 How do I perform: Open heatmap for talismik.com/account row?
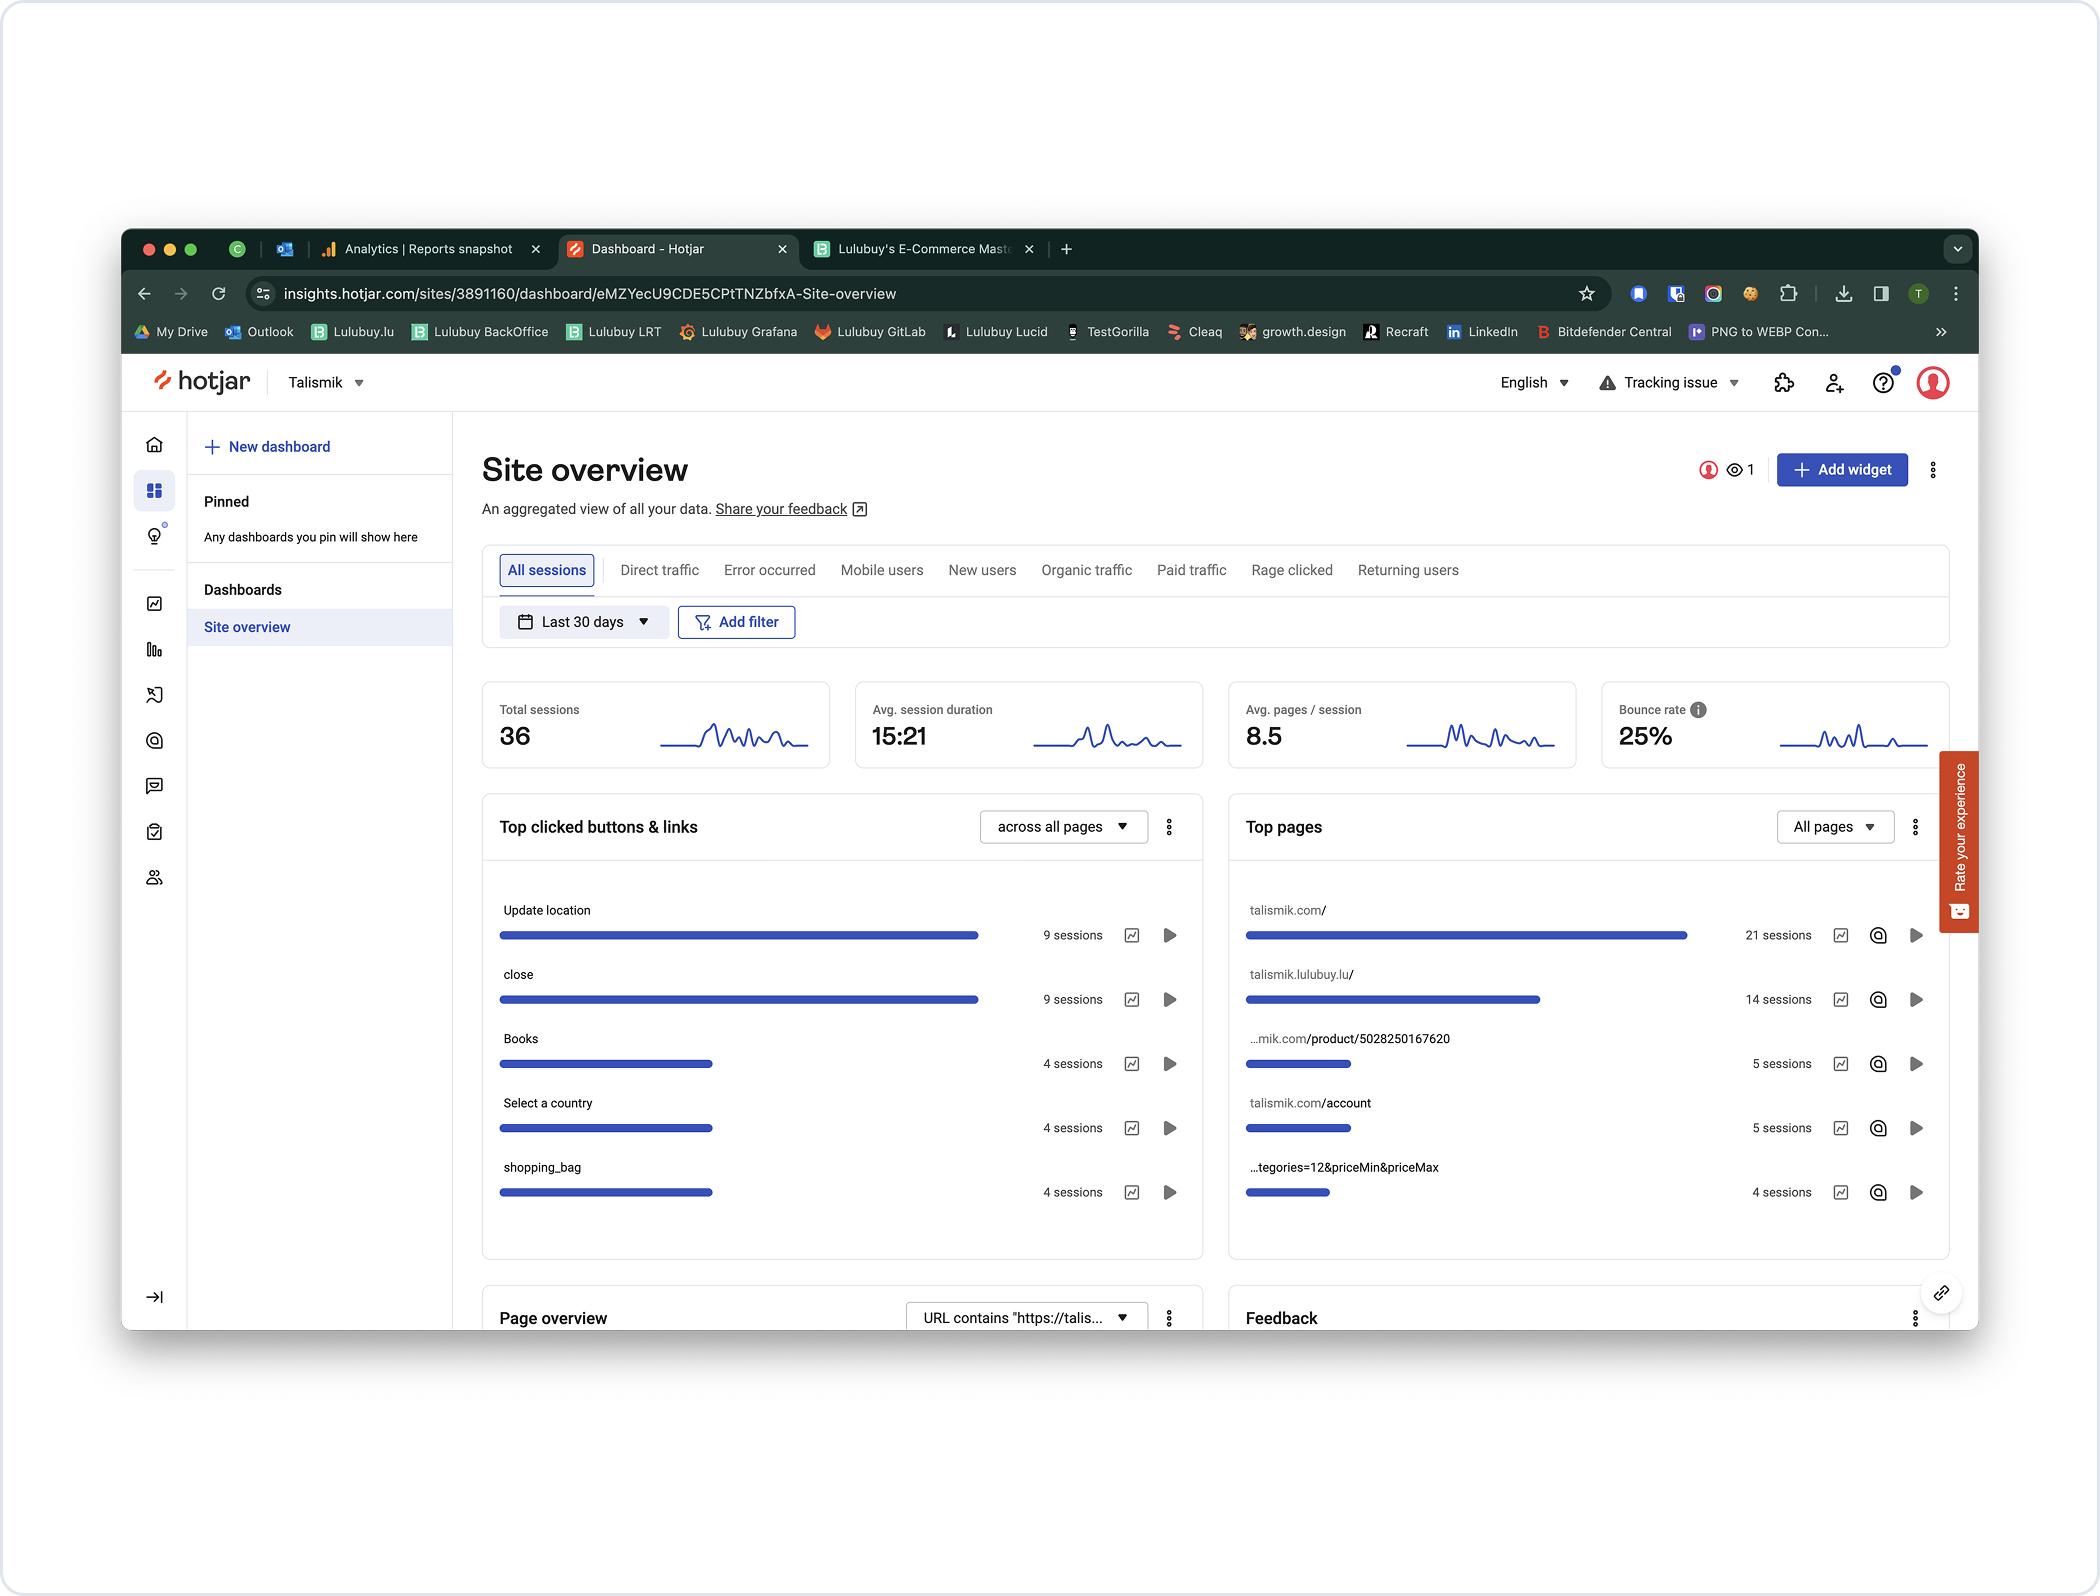[1878, 1128]
